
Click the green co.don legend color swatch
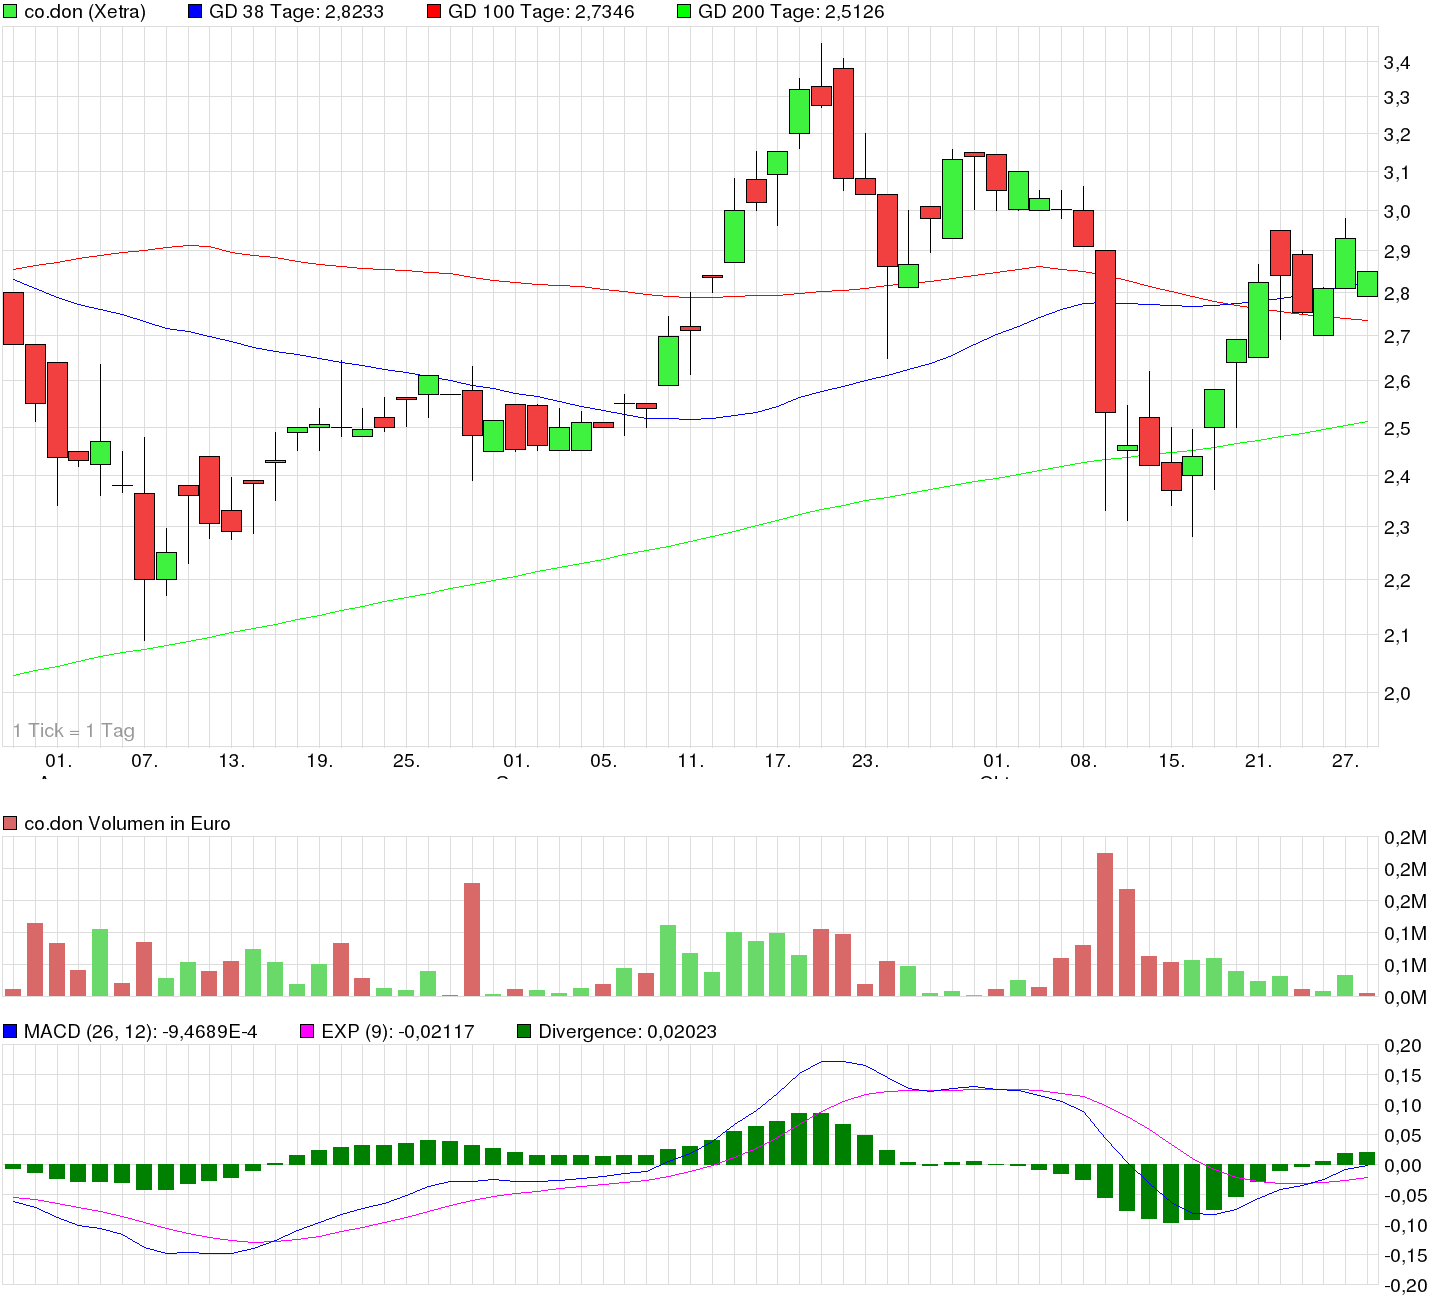[x=12, y=12]
